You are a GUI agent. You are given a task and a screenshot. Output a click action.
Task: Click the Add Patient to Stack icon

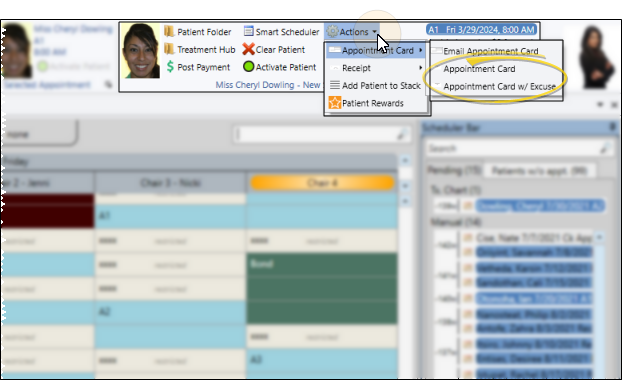point(335,85)
